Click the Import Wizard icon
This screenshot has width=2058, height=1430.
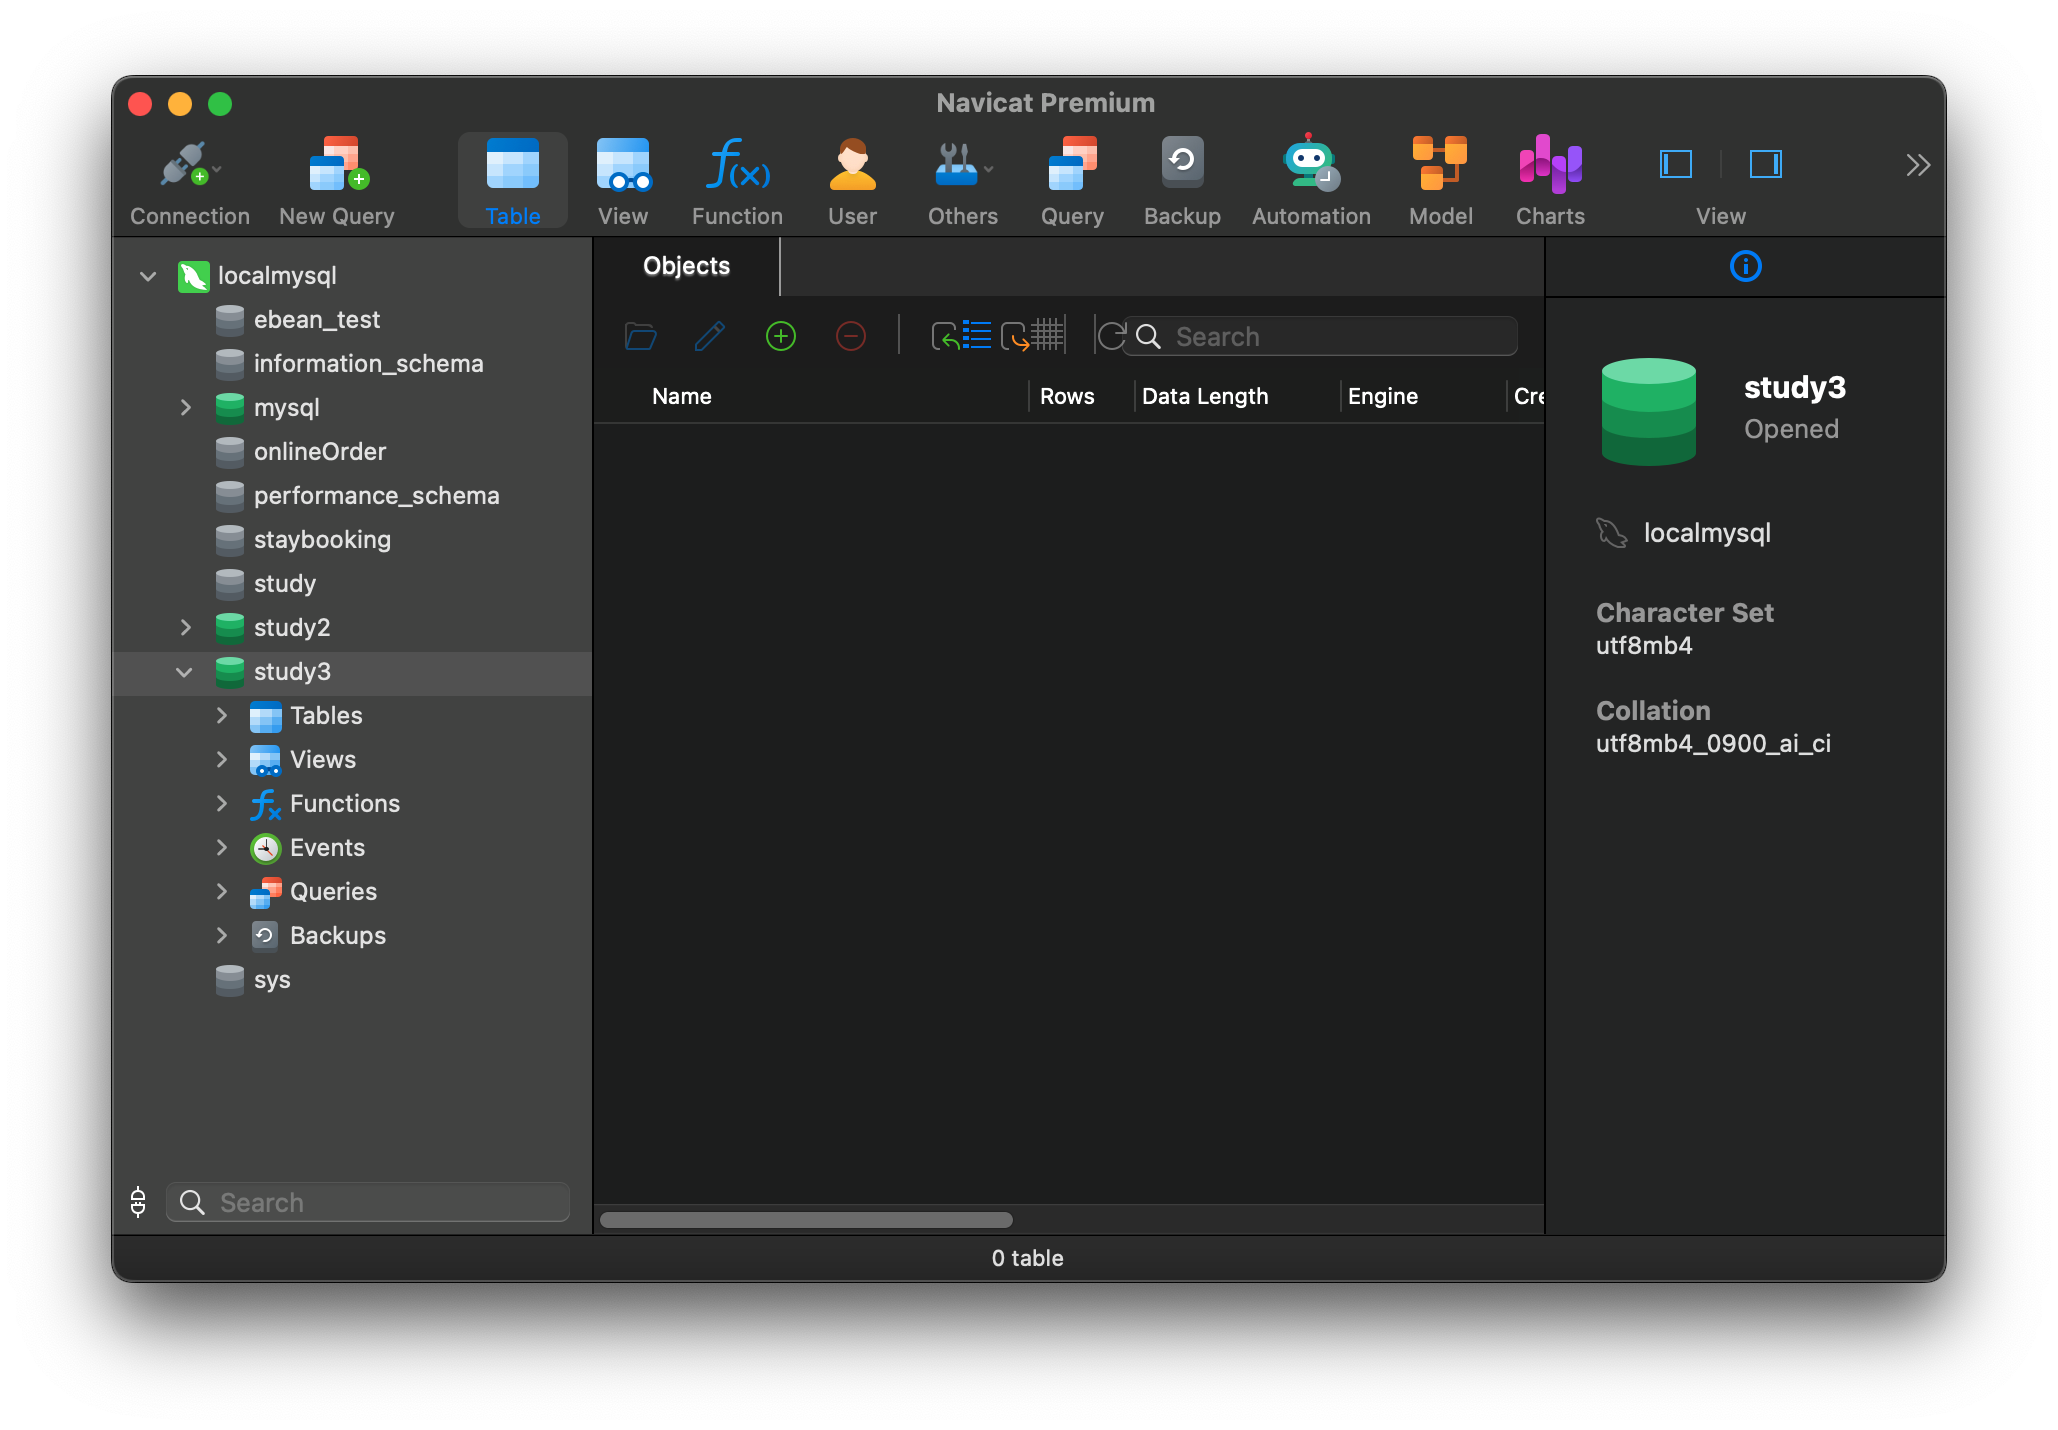(960, 336)
